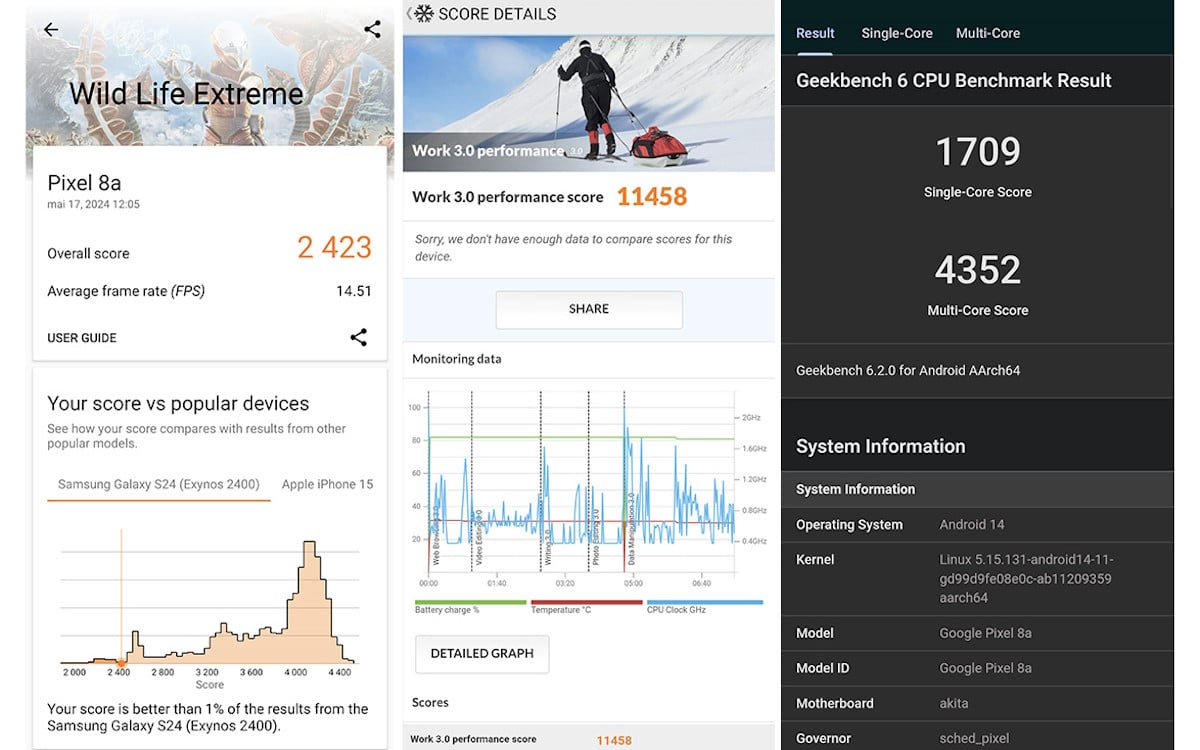Click the Pixel 8a device name in 3DMark

(84, 183)
